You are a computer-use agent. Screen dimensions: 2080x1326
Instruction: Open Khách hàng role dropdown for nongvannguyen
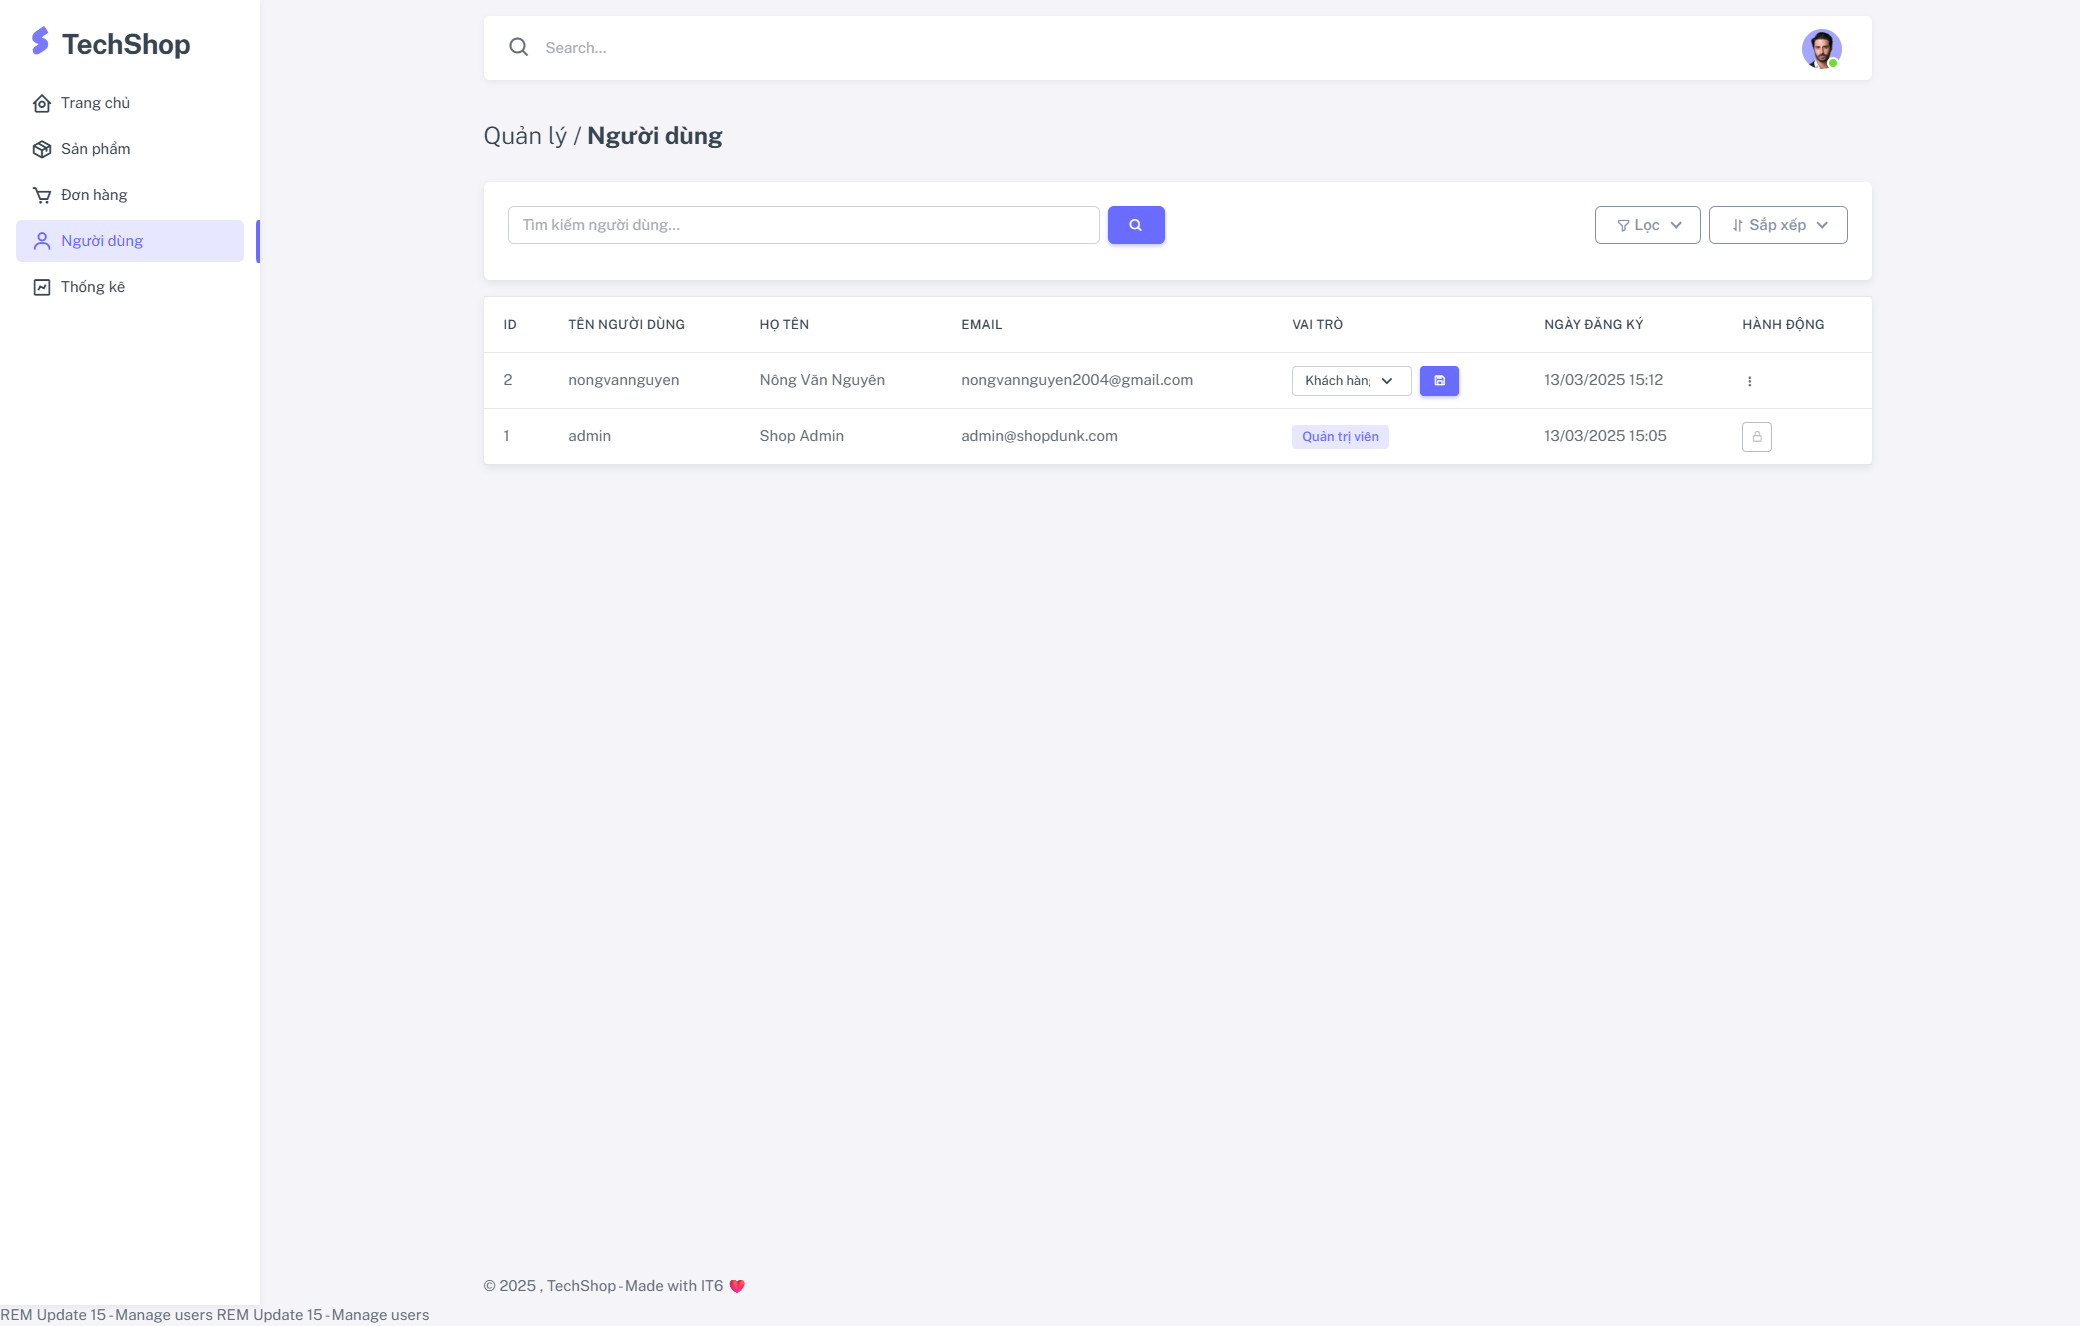(1350, 381)
